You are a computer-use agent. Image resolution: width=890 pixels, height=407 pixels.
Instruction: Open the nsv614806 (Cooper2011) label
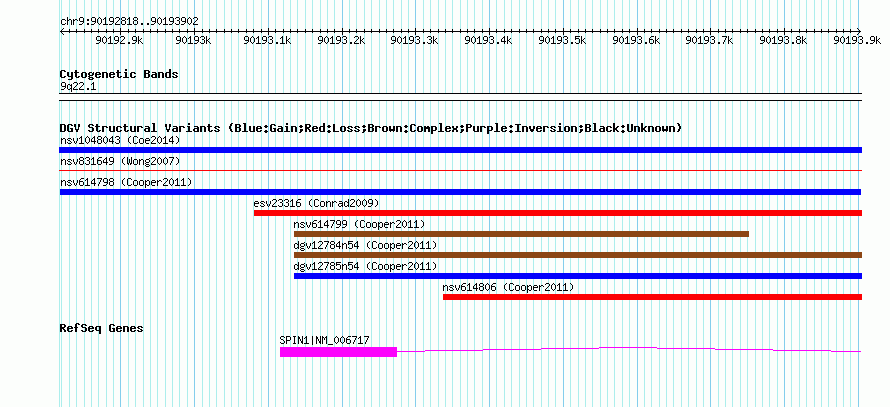pyautogui.click(x=508, y=288)
